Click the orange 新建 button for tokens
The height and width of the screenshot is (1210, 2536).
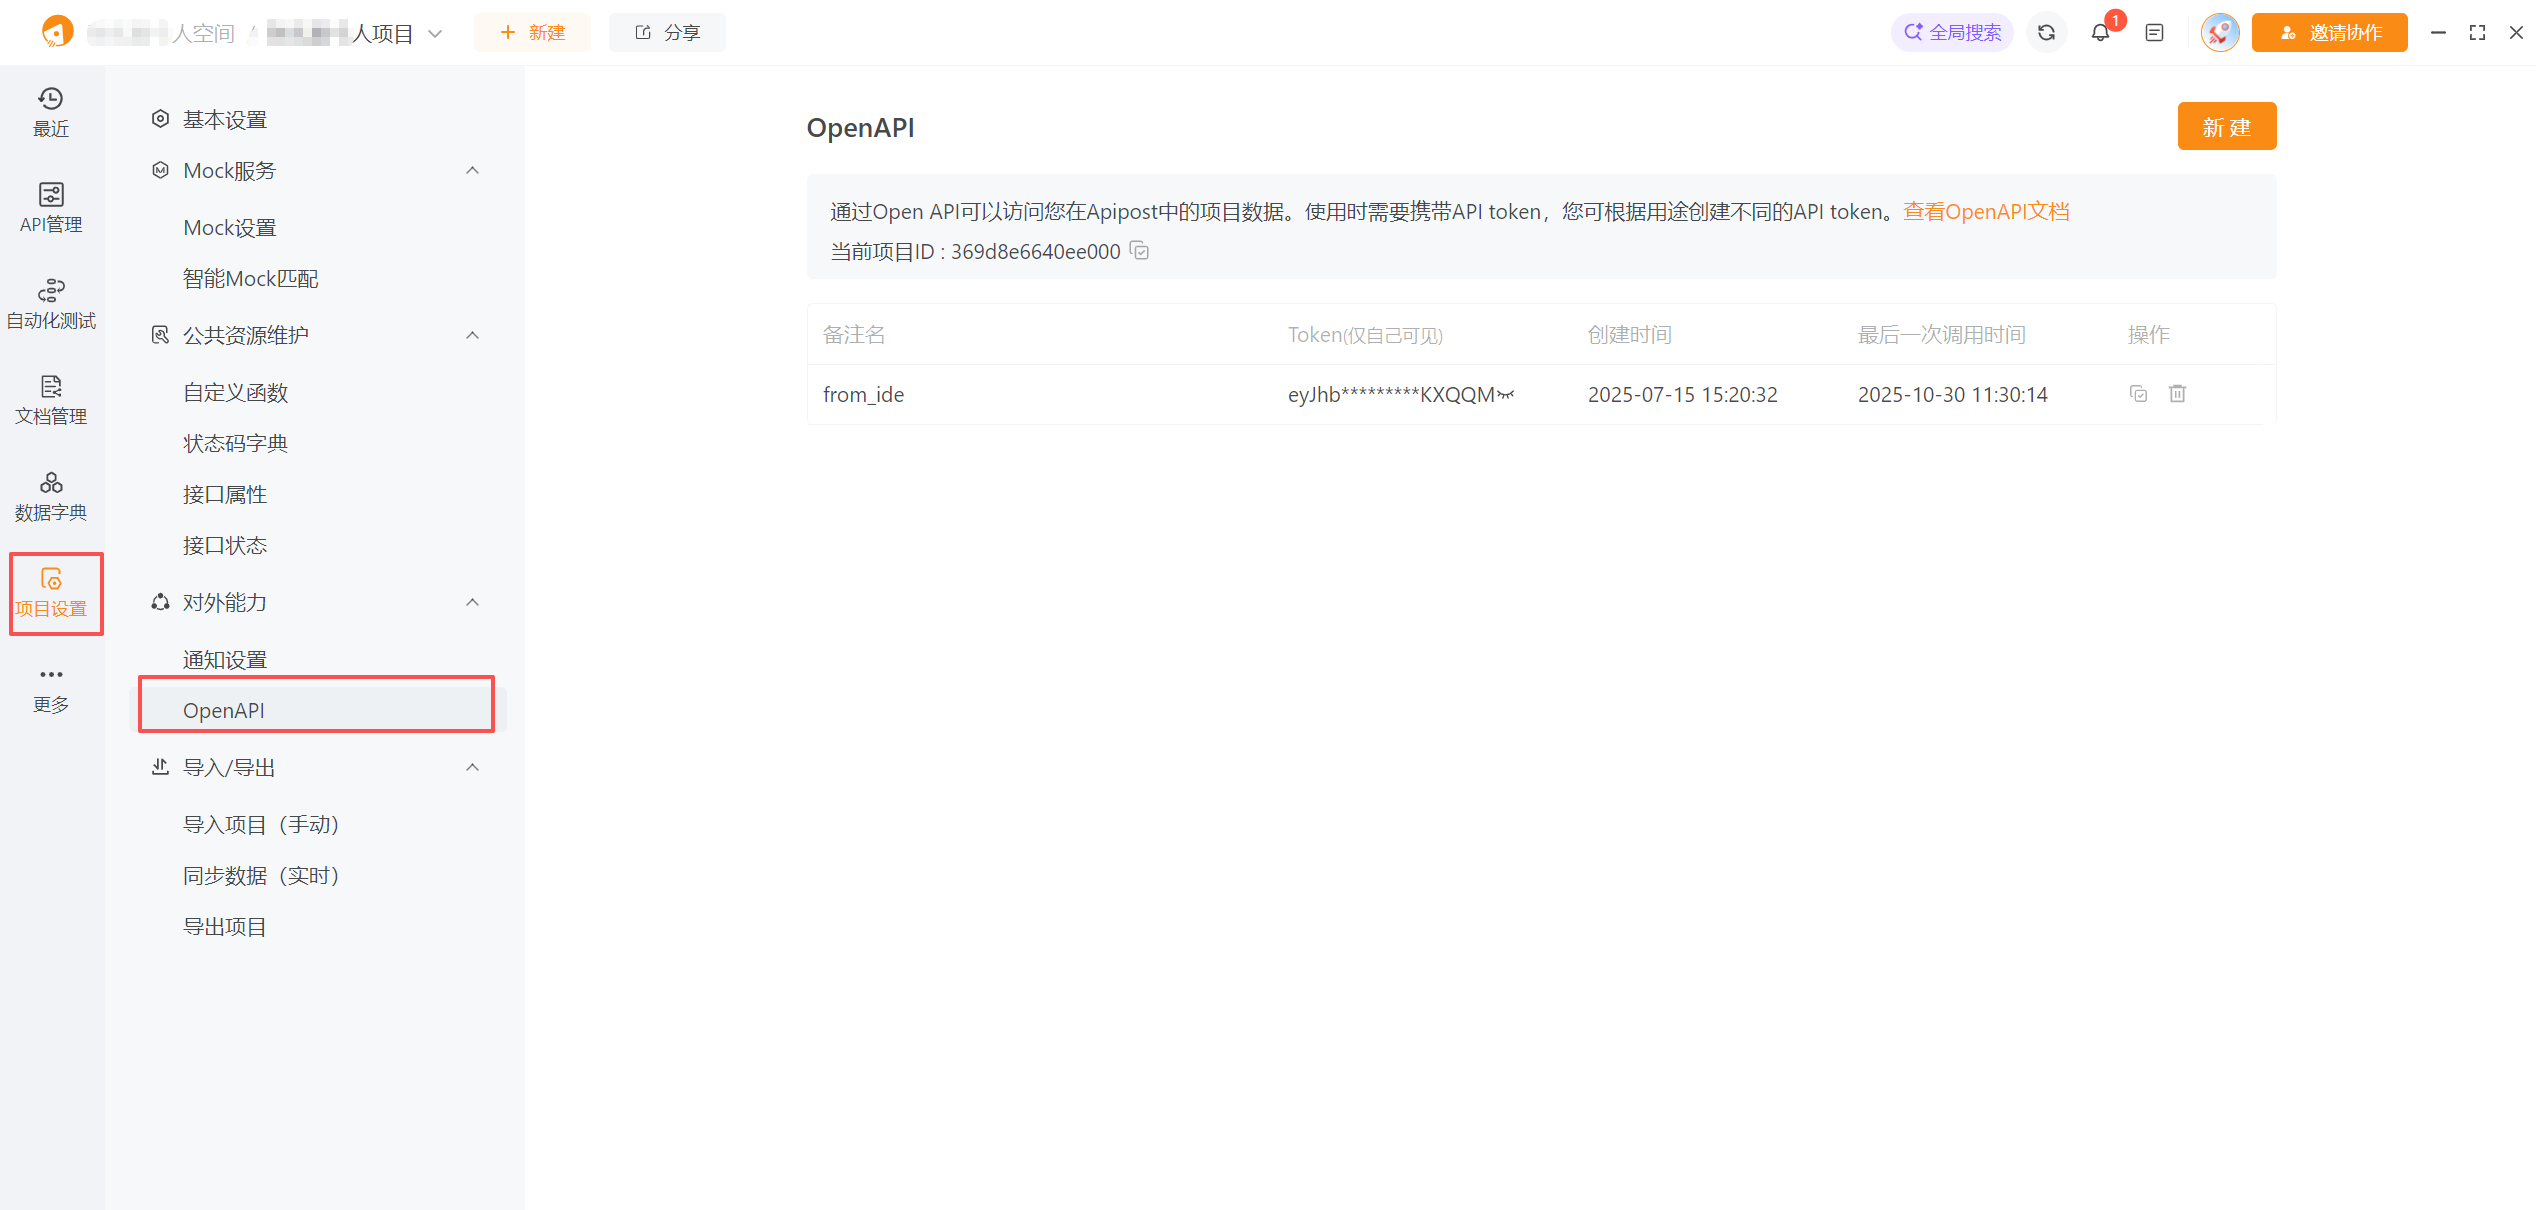(2226, 127)
